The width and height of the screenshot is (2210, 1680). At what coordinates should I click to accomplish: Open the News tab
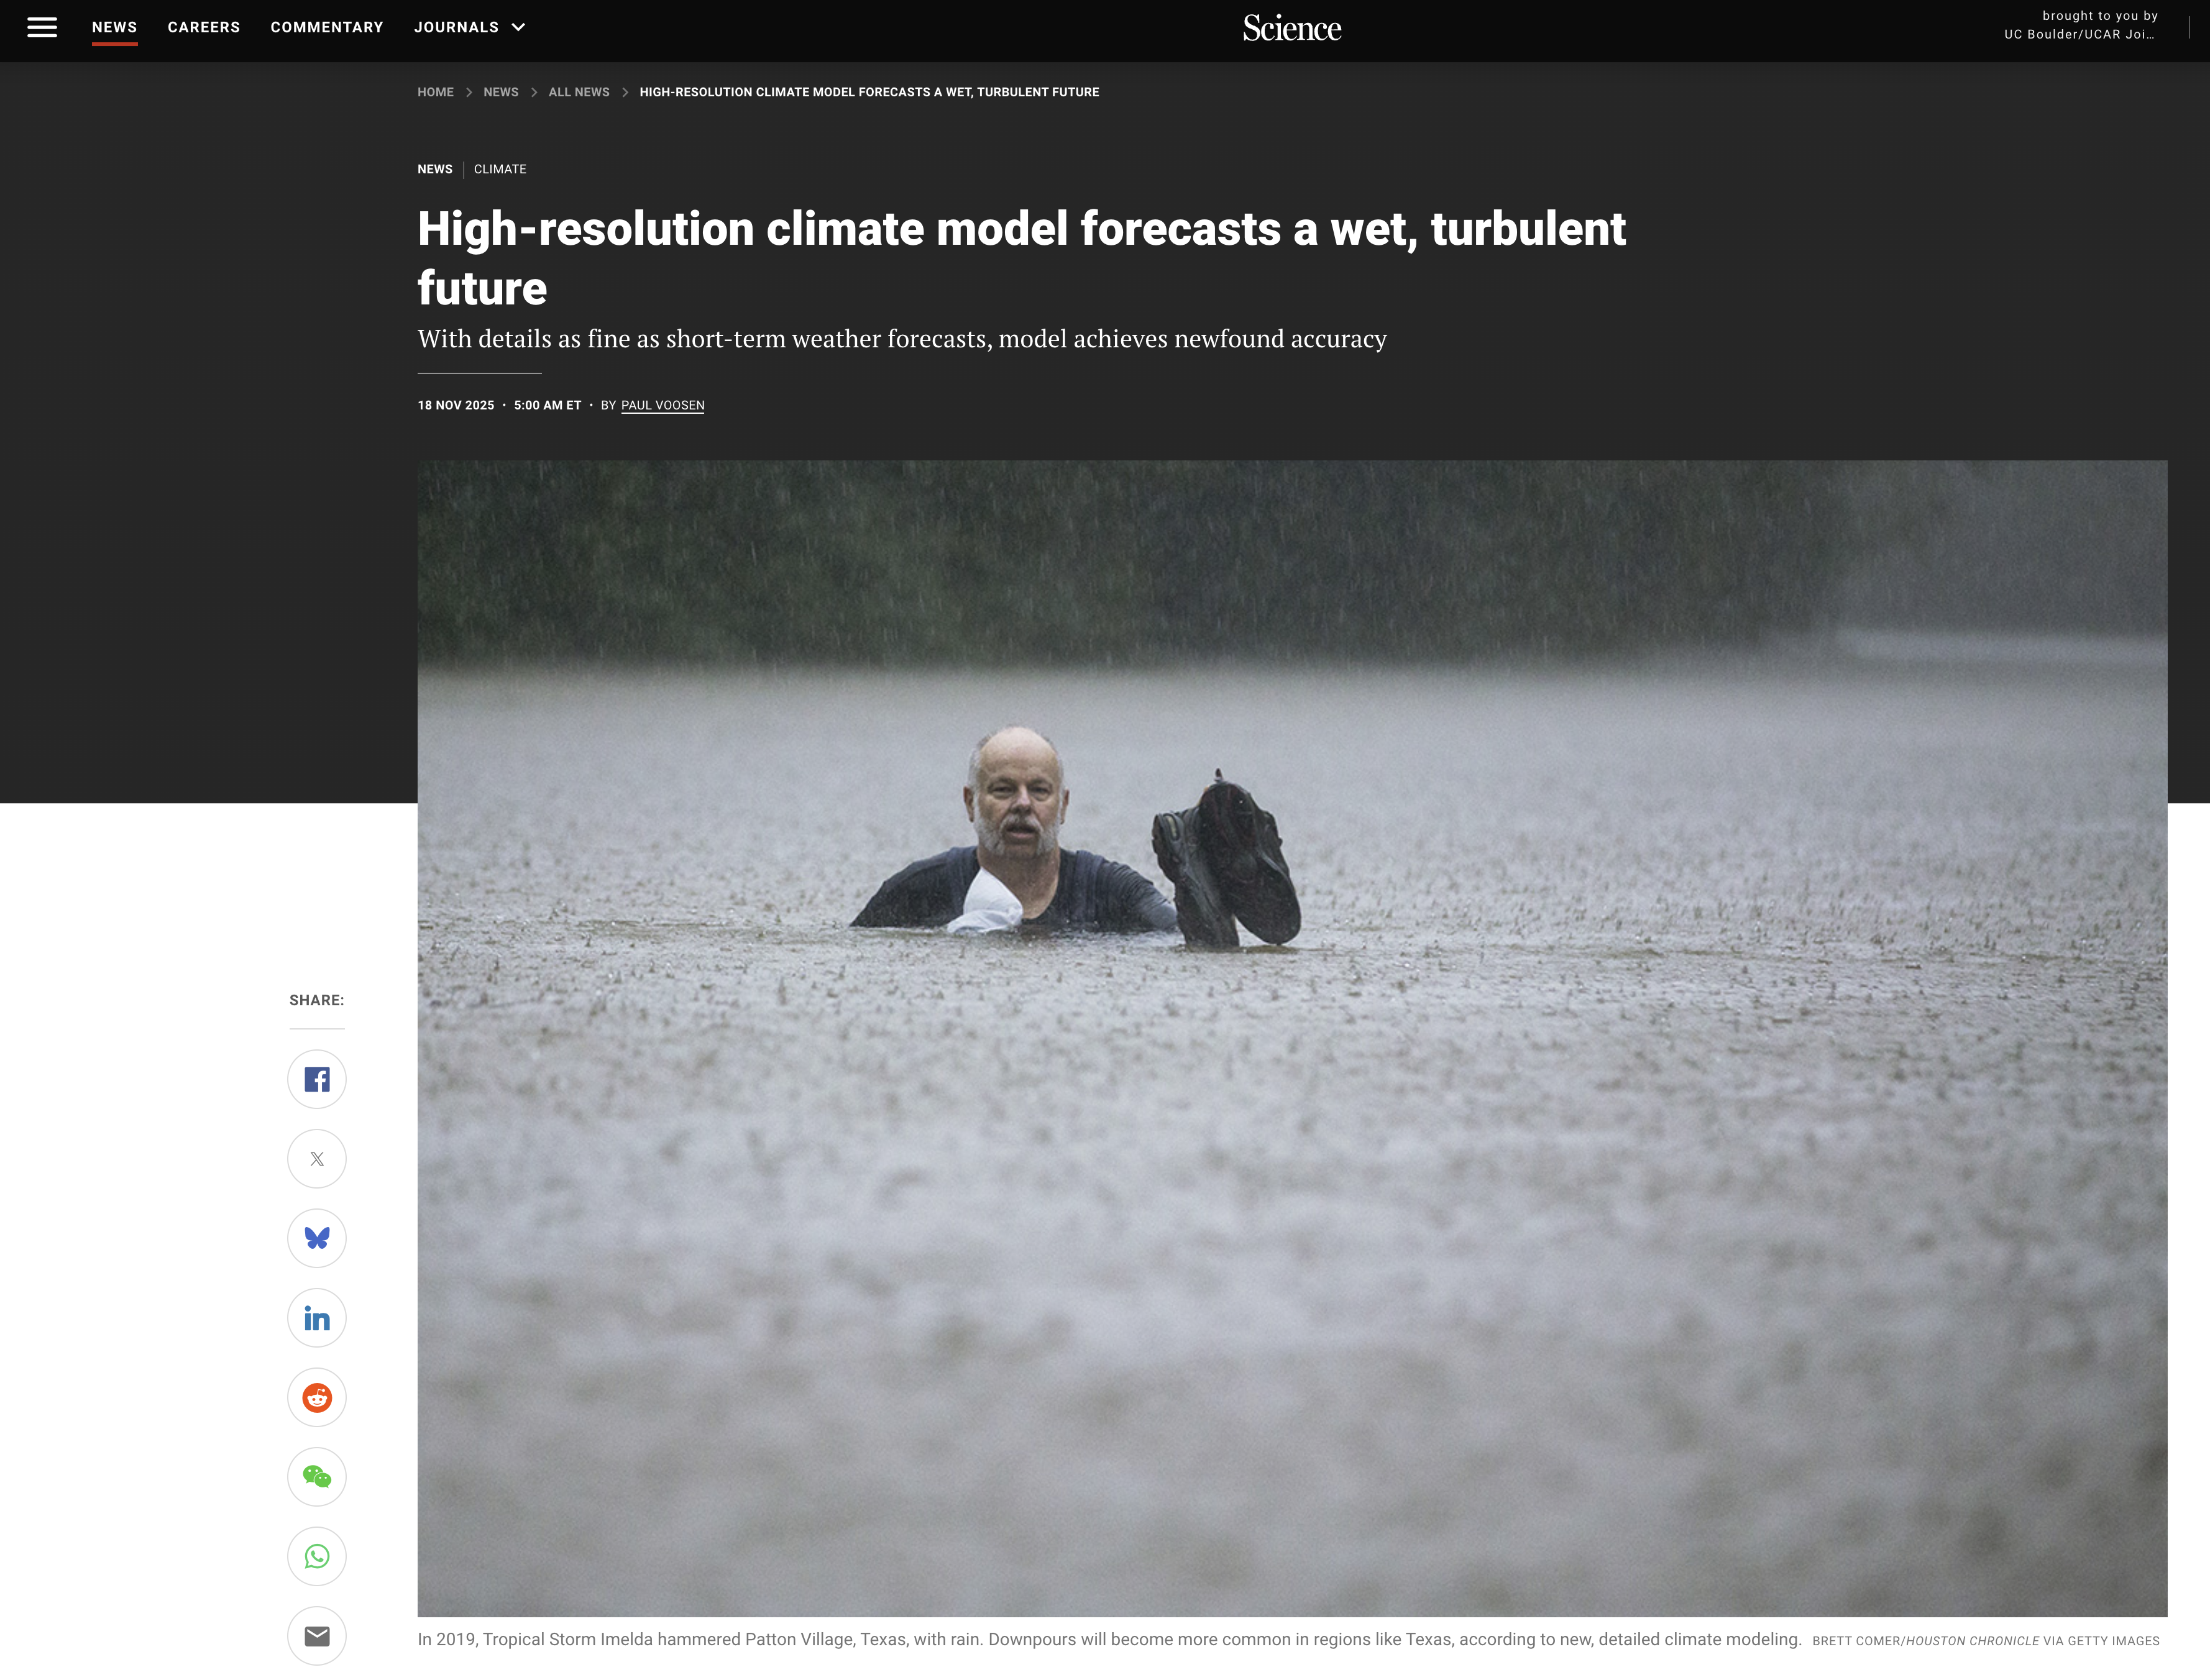[114, 27]
